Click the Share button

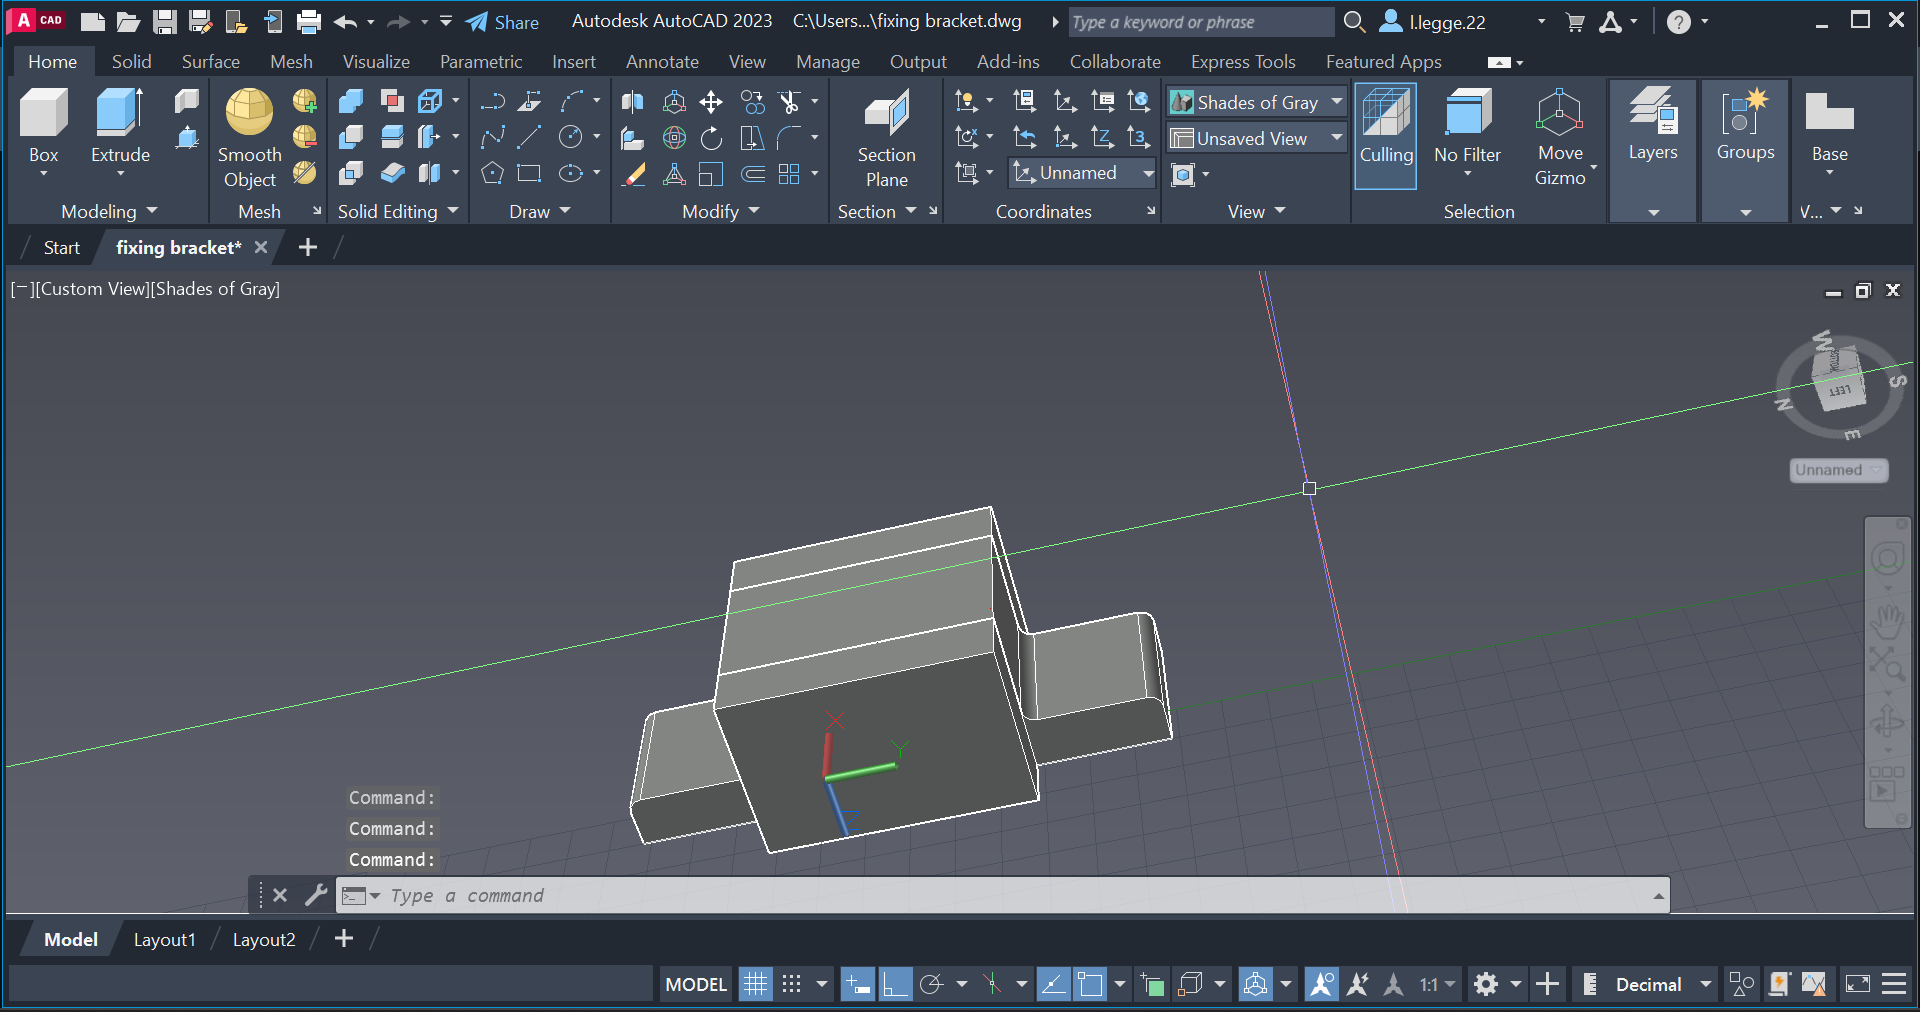(502, 22)
